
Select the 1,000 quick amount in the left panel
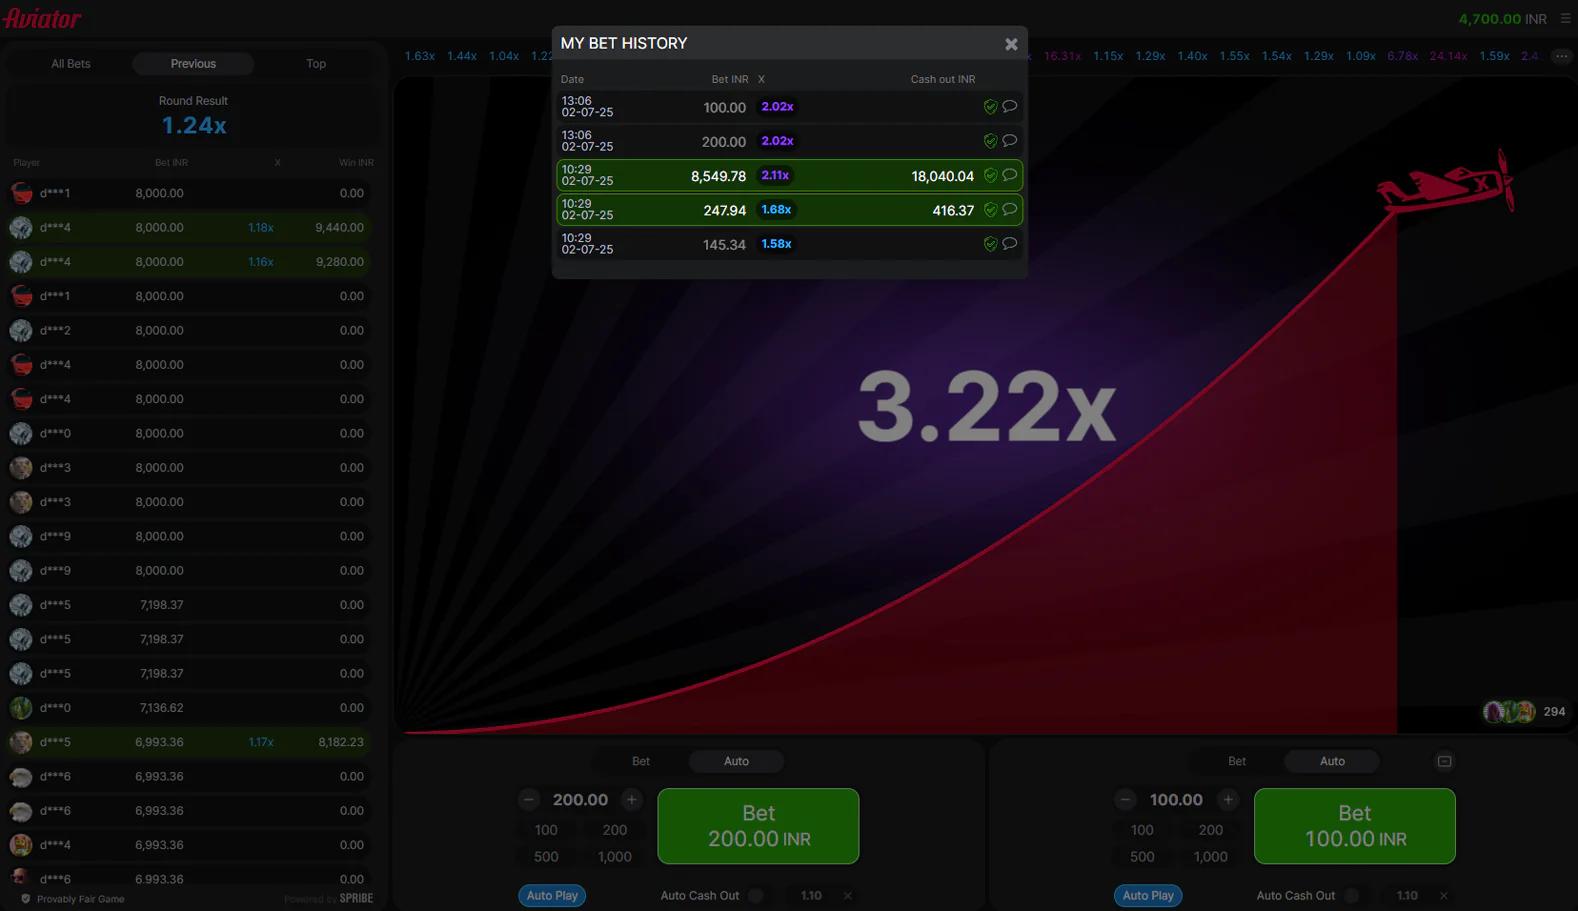point(614,857)
